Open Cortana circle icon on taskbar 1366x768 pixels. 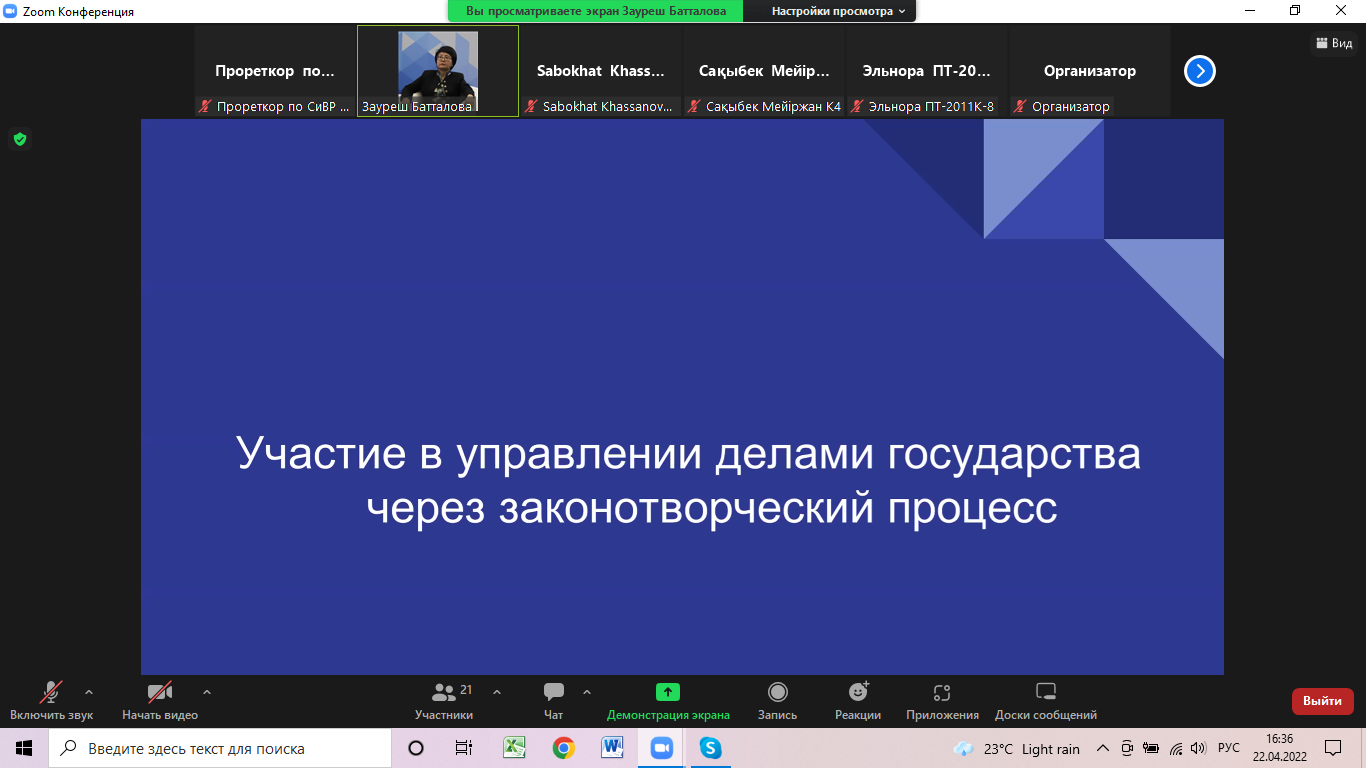click(x=416, y=748)
